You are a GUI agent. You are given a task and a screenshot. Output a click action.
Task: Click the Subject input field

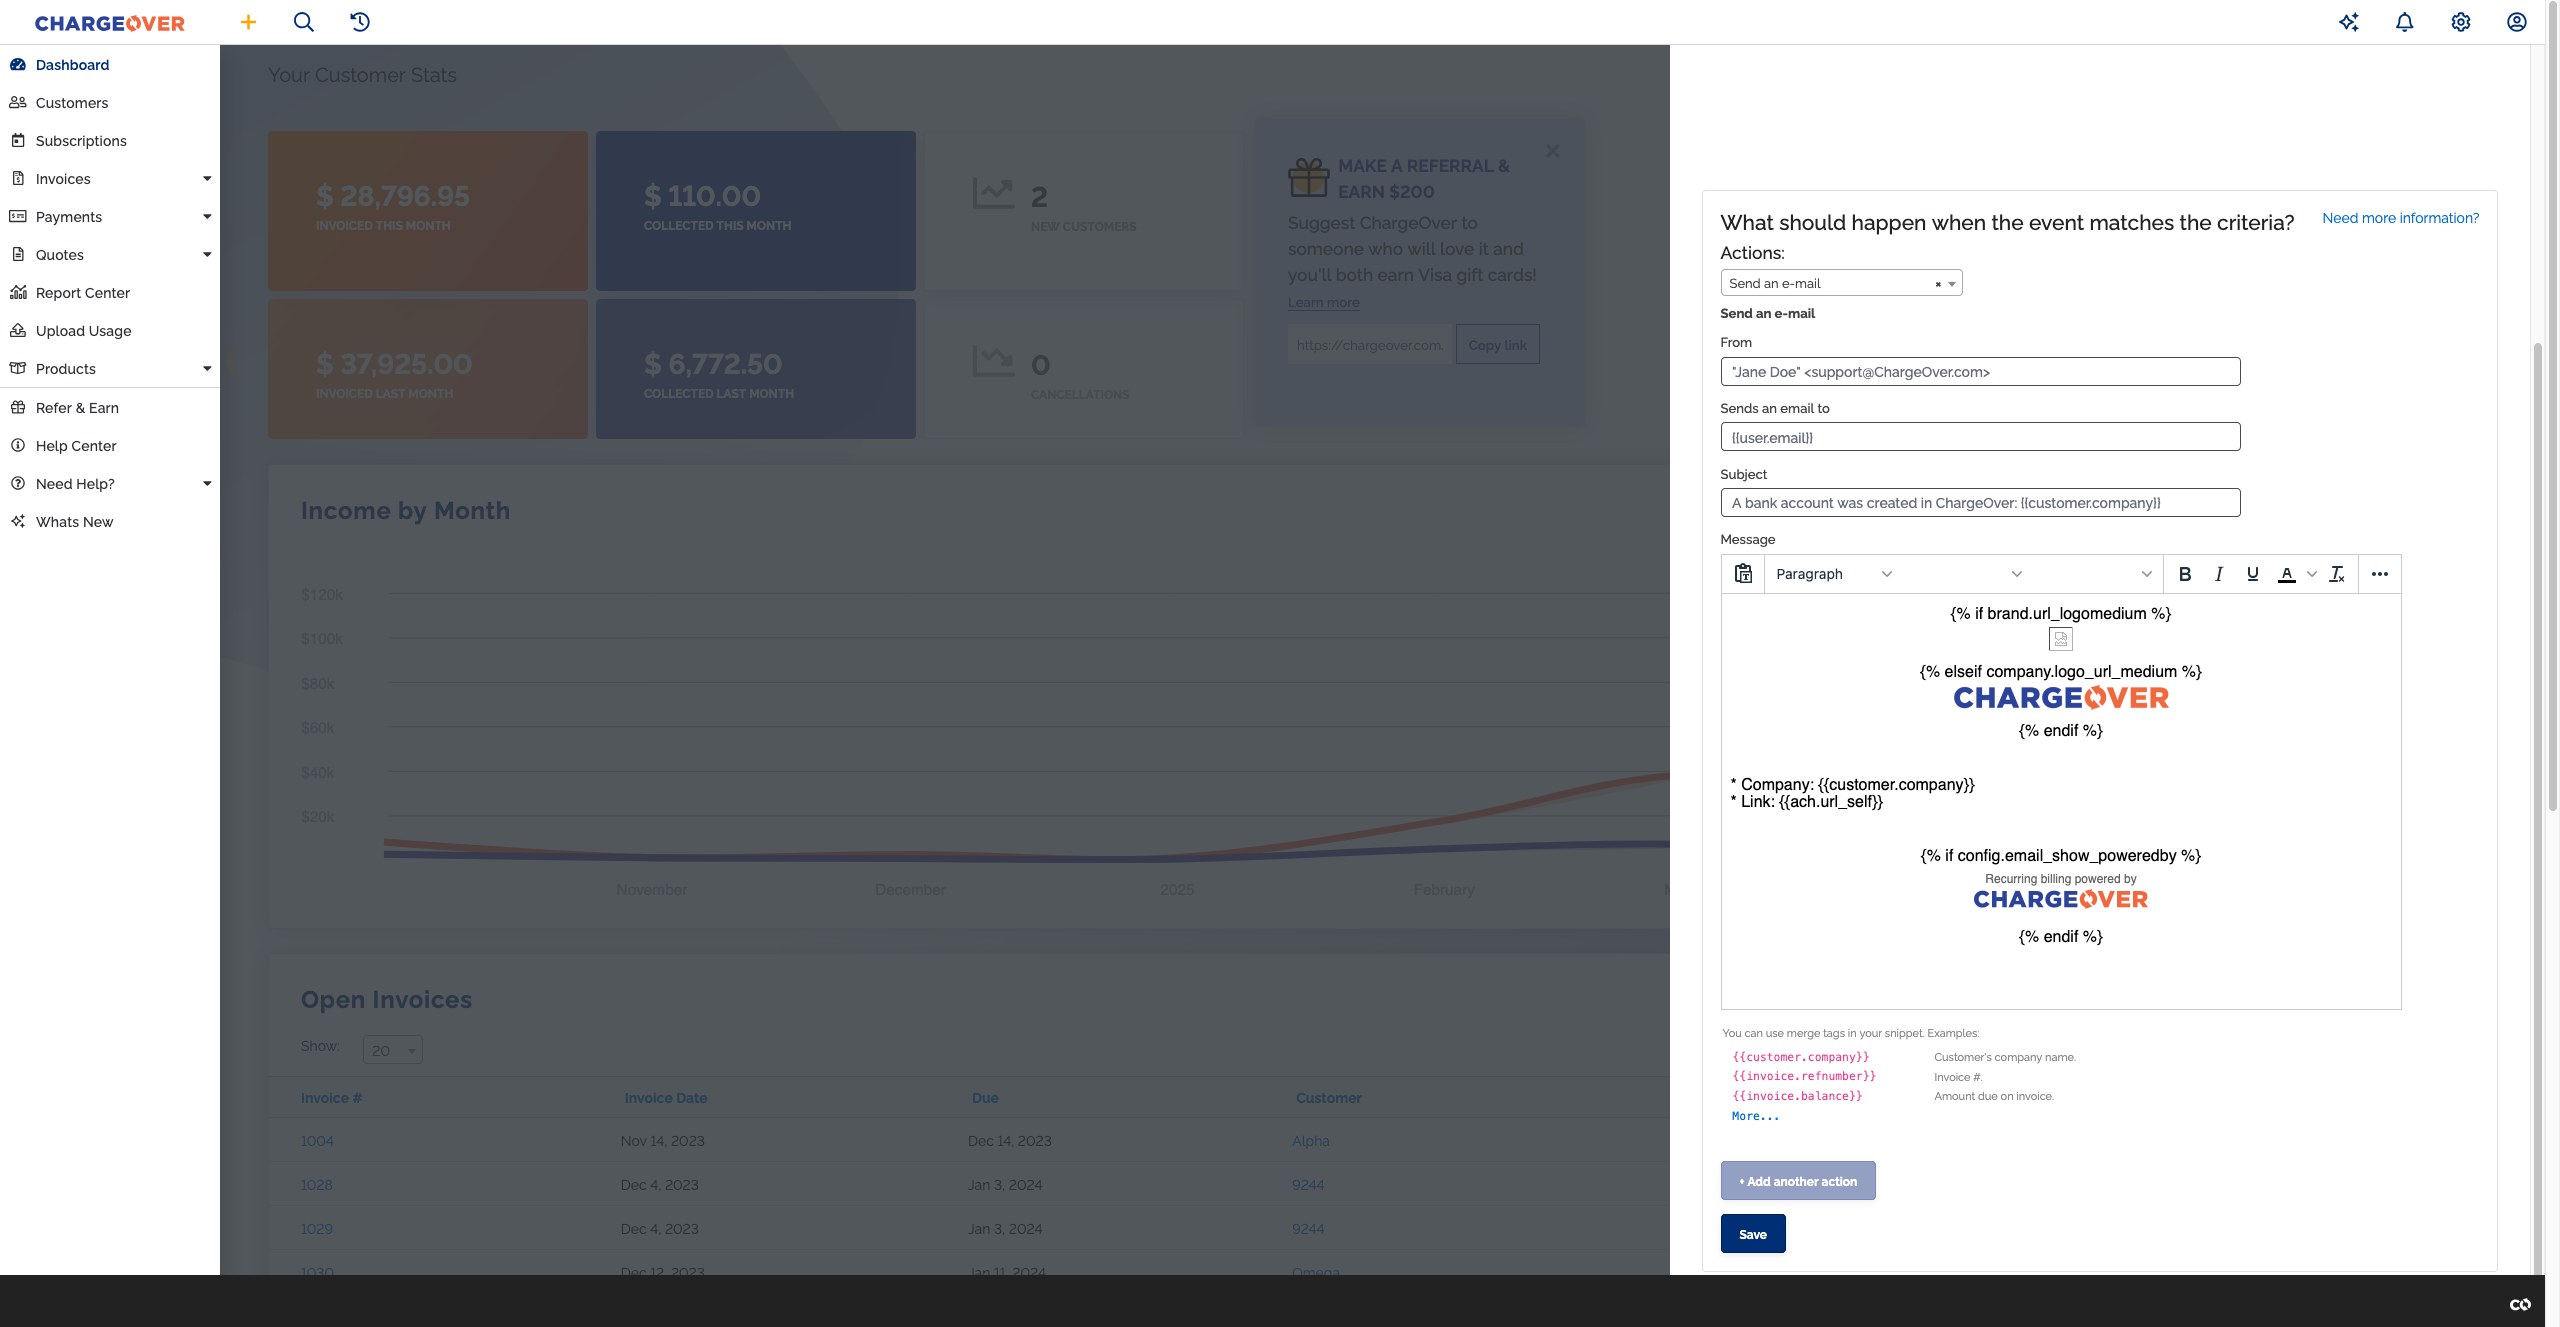point(1979,503)
